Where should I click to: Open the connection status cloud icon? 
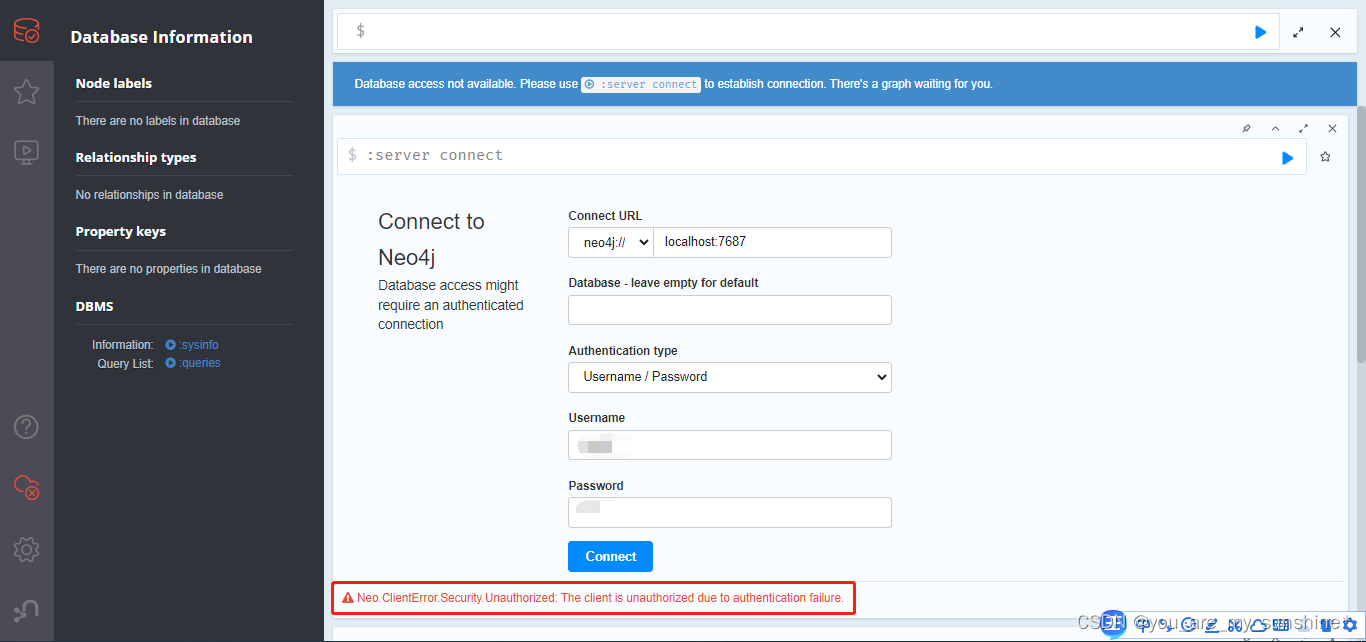26,488
